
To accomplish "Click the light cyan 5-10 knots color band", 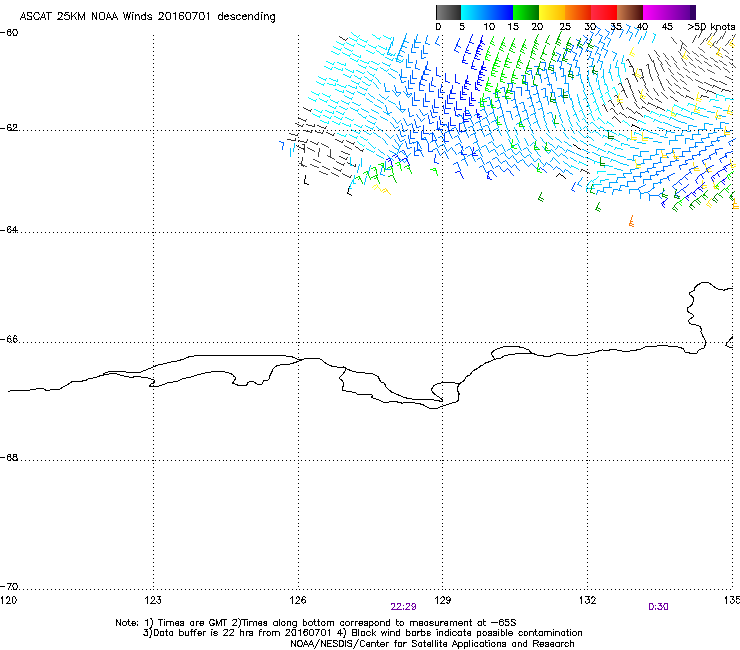I will click(474, 12).
